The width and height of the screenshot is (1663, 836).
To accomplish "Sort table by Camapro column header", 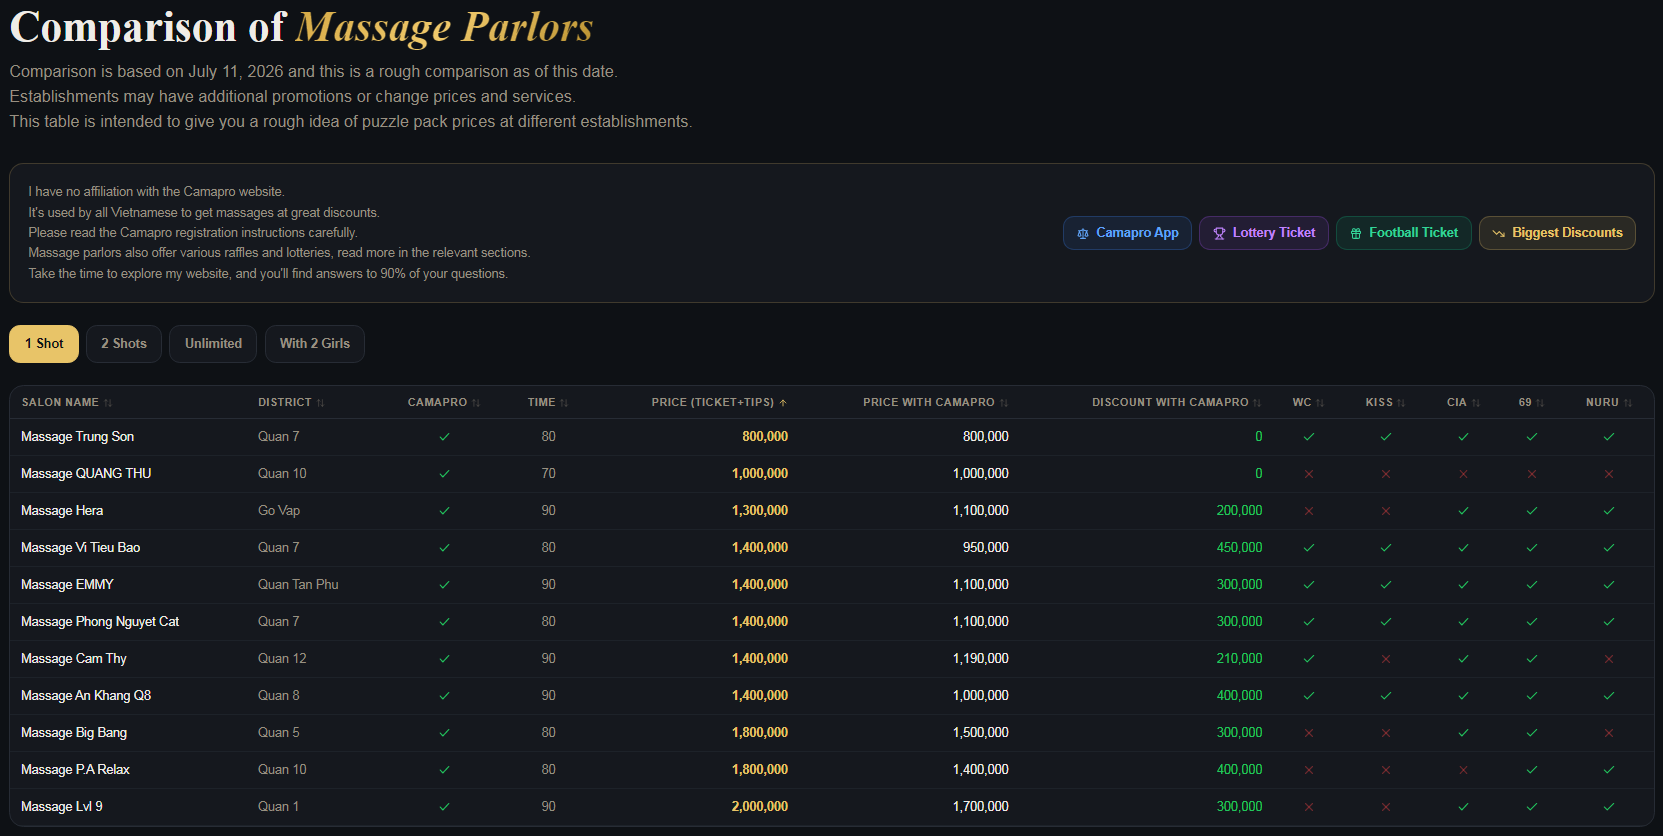I will point(444,402).
